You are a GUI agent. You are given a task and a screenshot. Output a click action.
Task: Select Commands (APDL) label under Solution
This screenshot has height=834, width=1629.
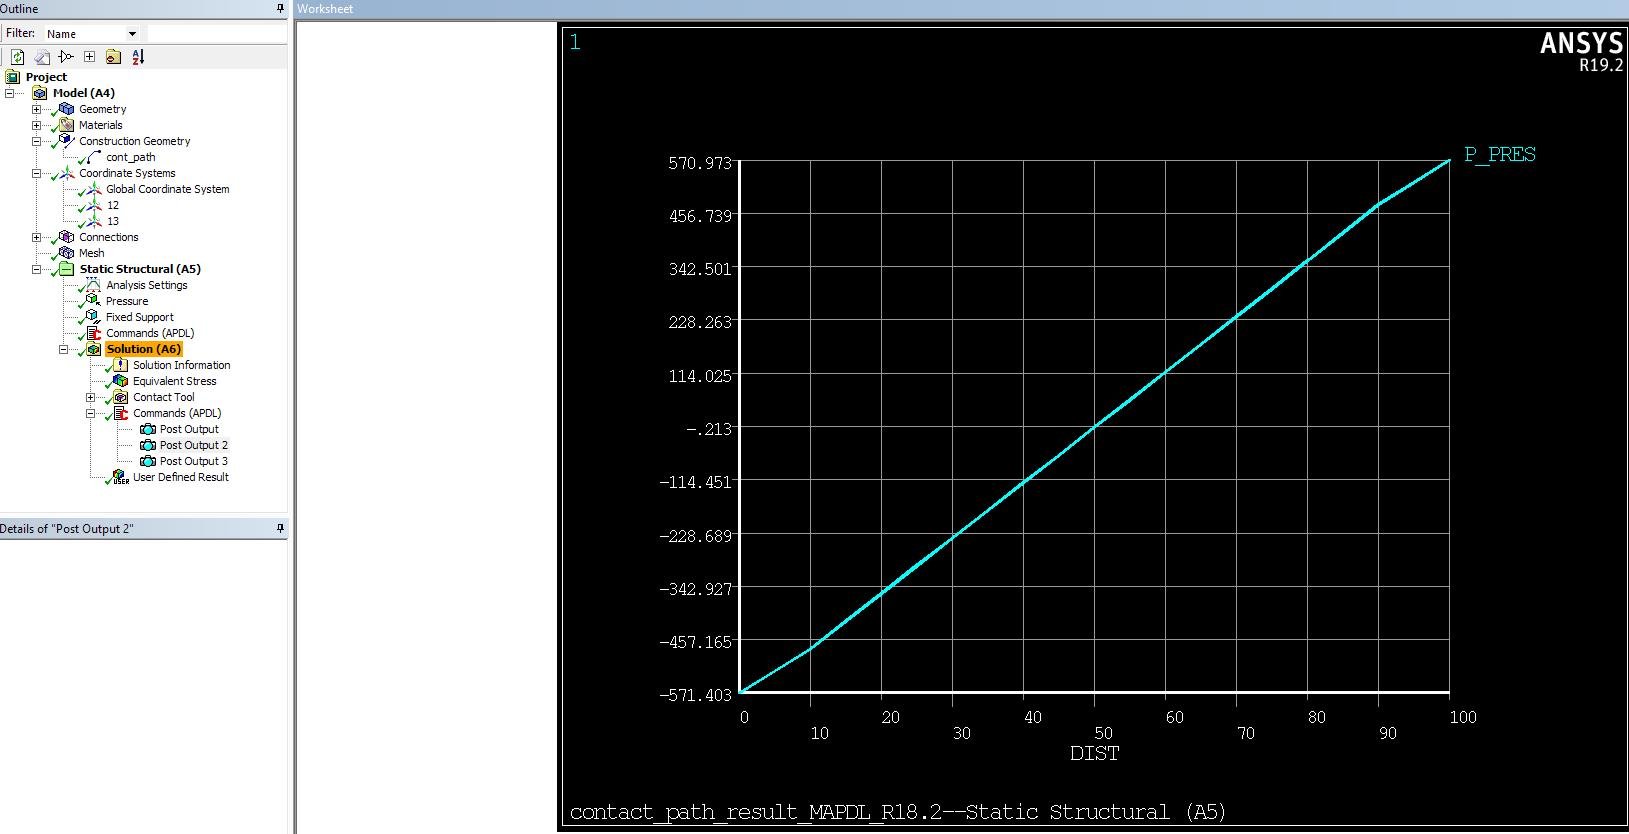177,413
